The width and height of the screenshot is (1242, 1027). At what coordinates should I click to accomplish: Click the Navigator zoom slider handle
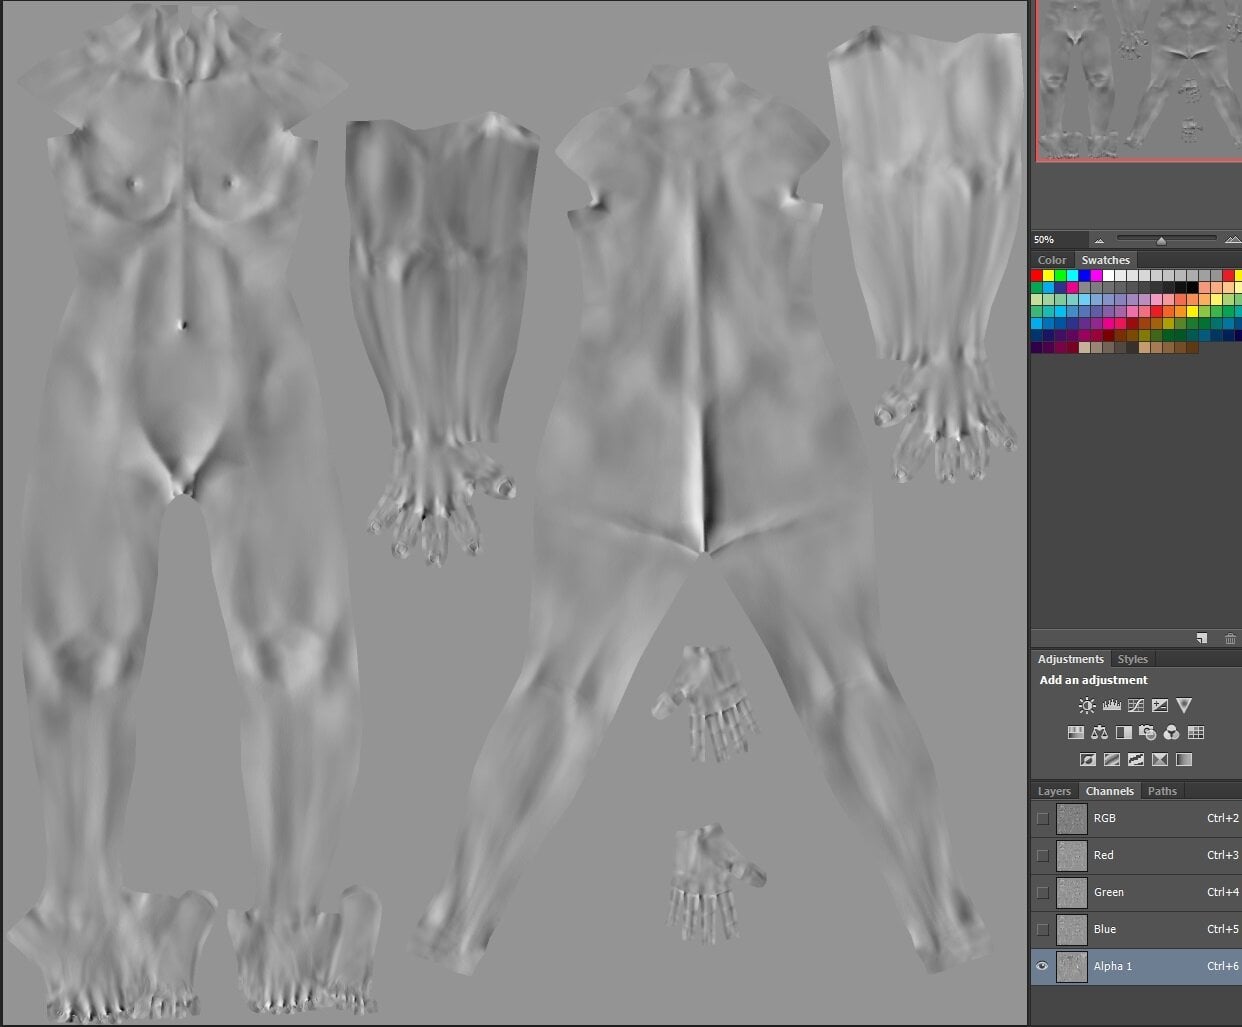click(x=1161, y=240)
